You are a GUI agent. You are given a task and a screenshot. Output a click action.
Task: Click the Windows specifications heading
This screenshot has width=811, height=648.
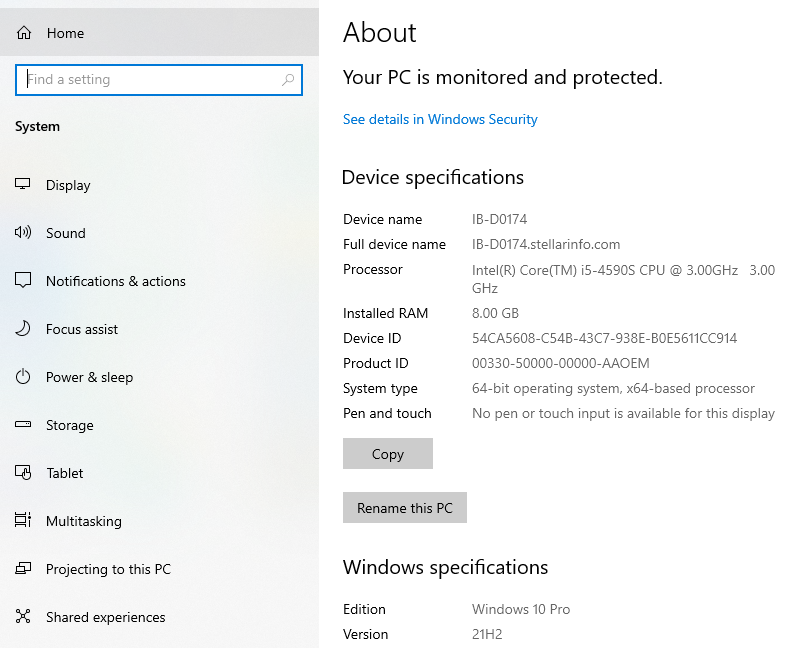click(445, 567)
